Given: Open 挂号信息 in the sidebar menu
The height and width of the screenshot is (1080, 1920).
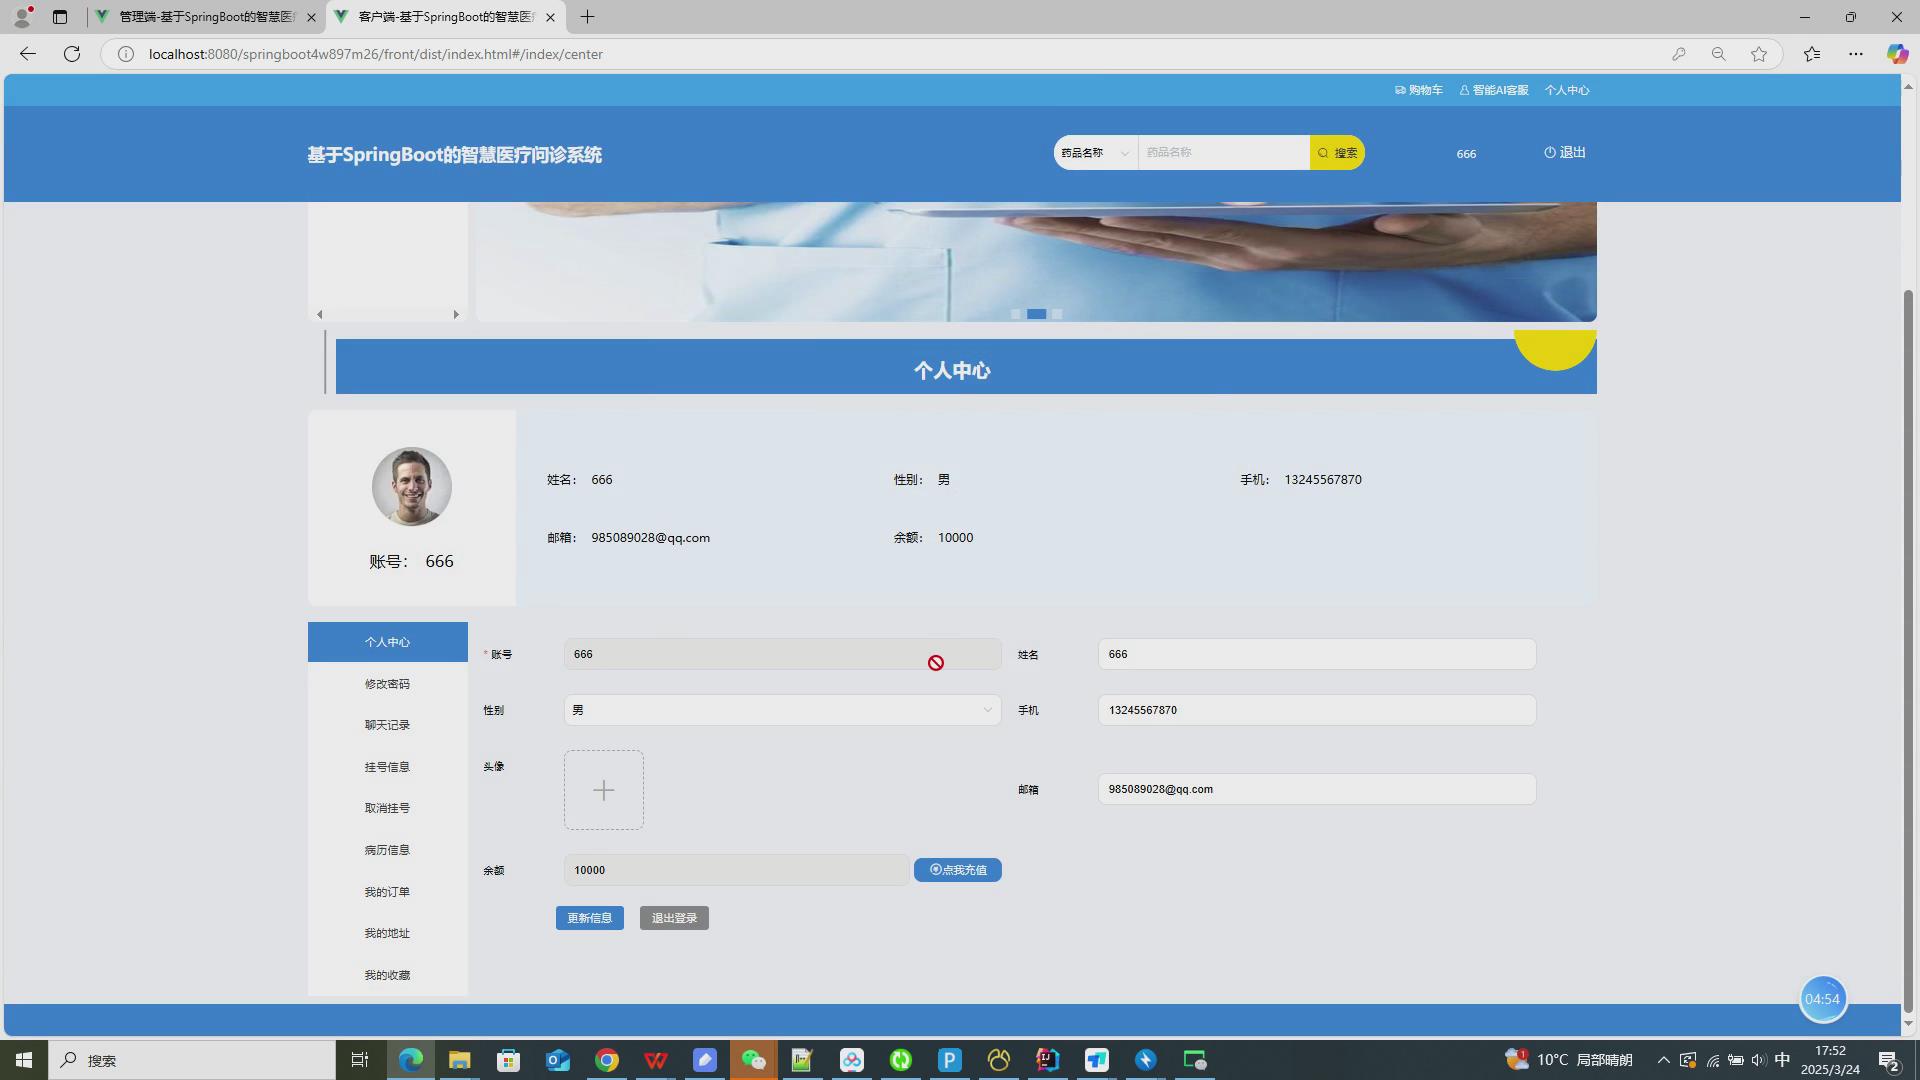Looking at the screenshot, I should click(x=387, y=767).
